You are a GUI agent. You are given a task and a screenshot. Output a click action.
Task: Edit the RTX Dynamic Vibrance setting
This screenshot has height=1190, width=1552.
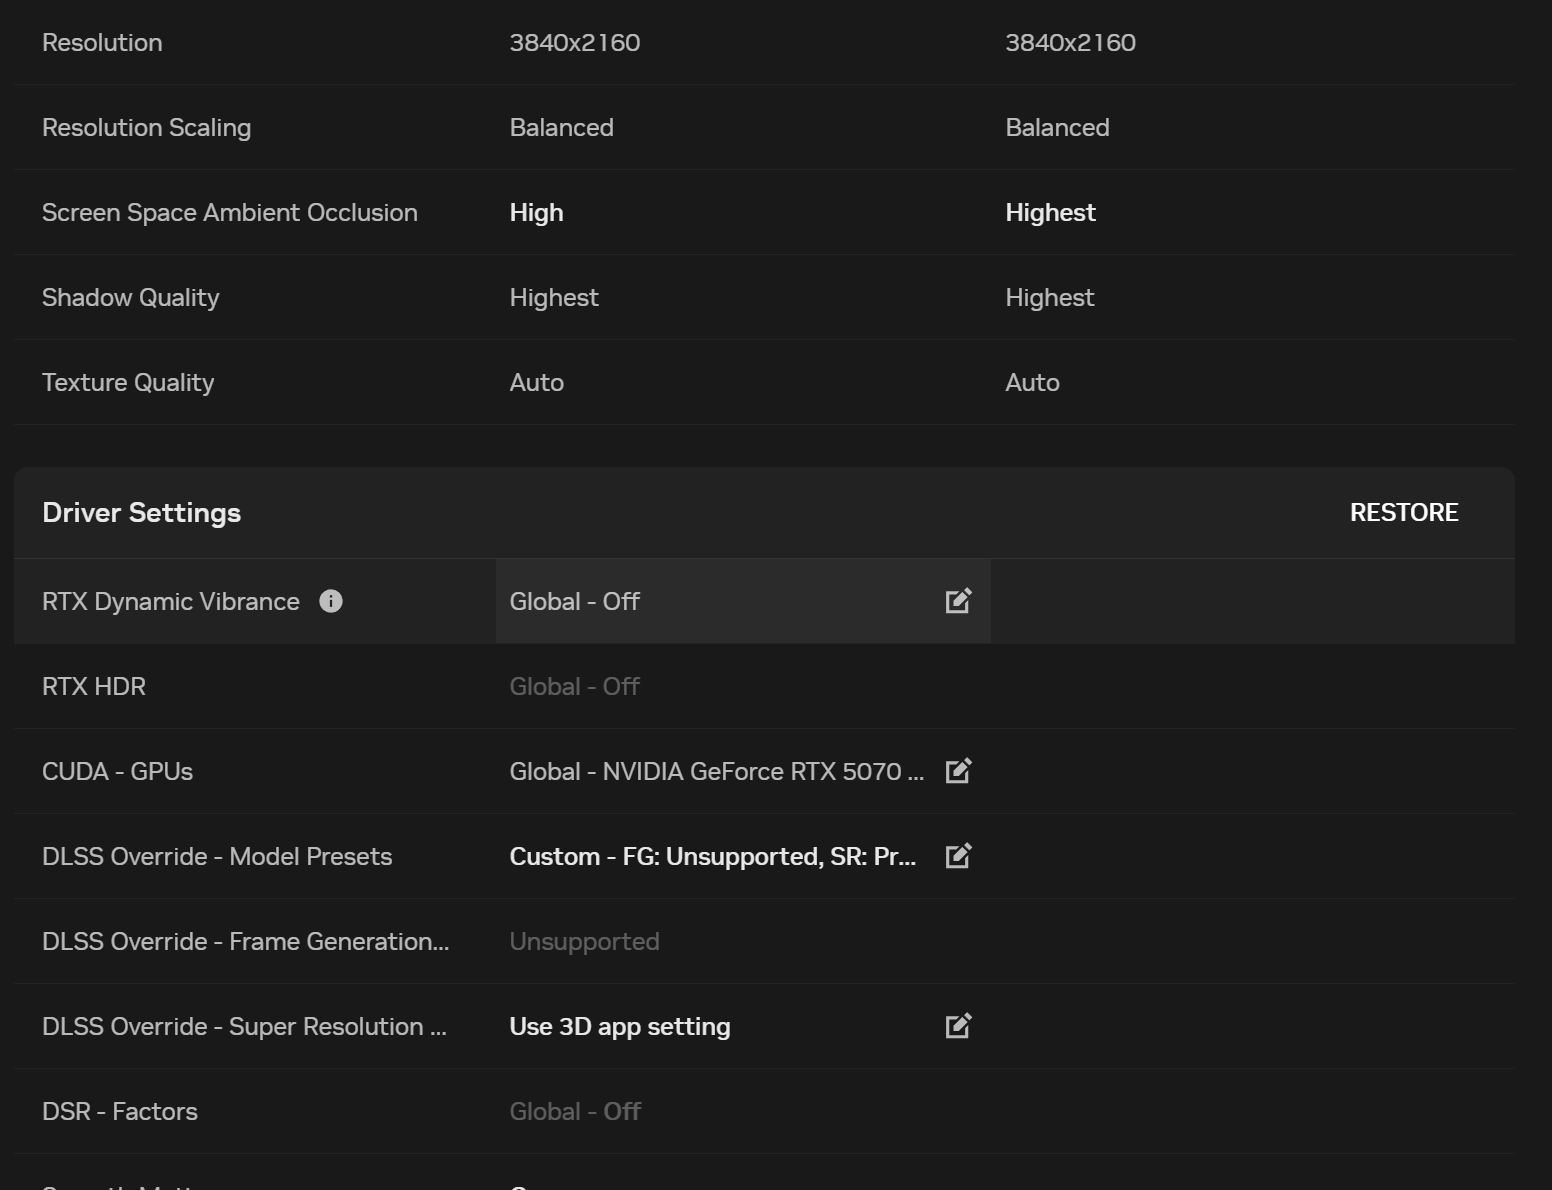pos(958,601)
